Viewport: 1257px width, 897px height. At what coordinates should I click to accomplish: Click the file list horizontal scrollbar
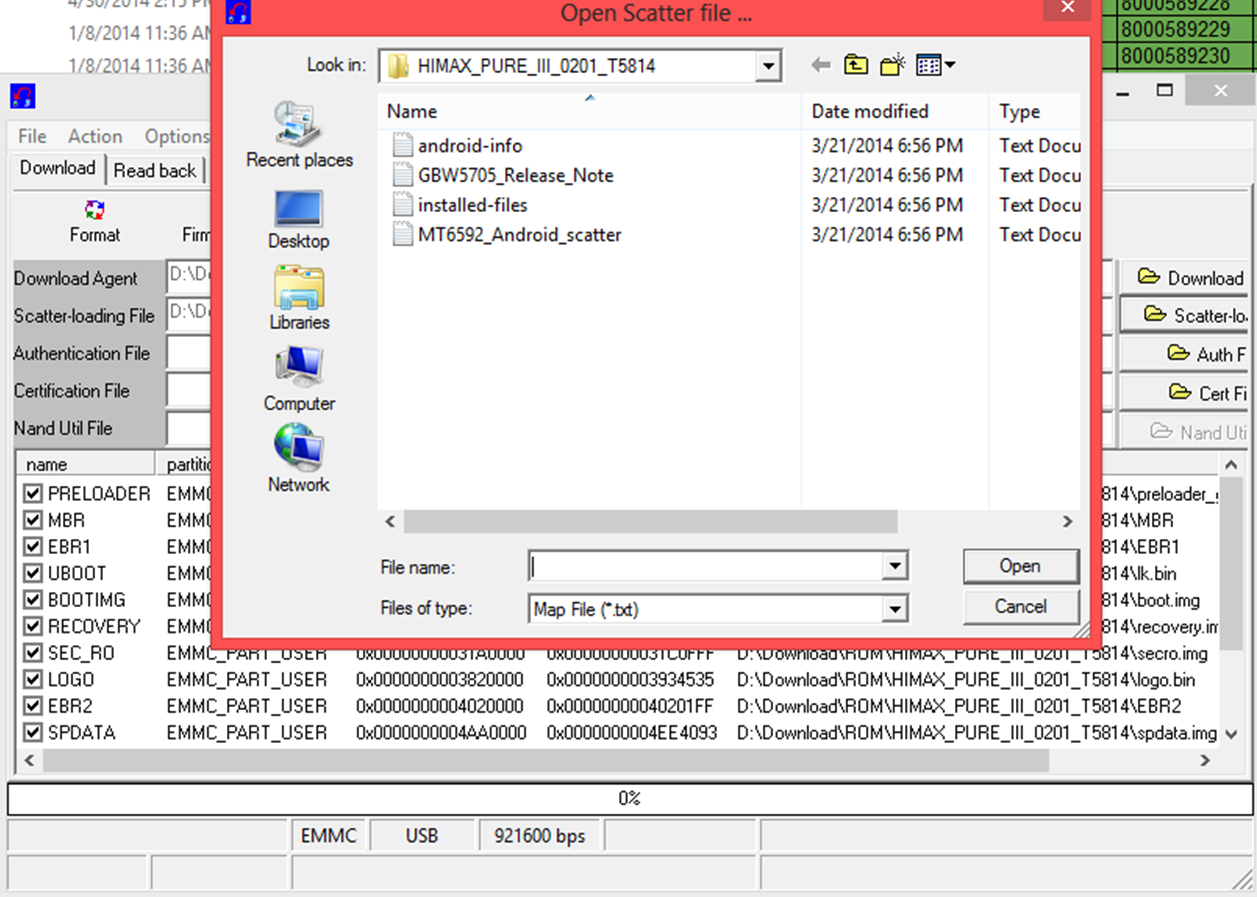click(650, 522)
